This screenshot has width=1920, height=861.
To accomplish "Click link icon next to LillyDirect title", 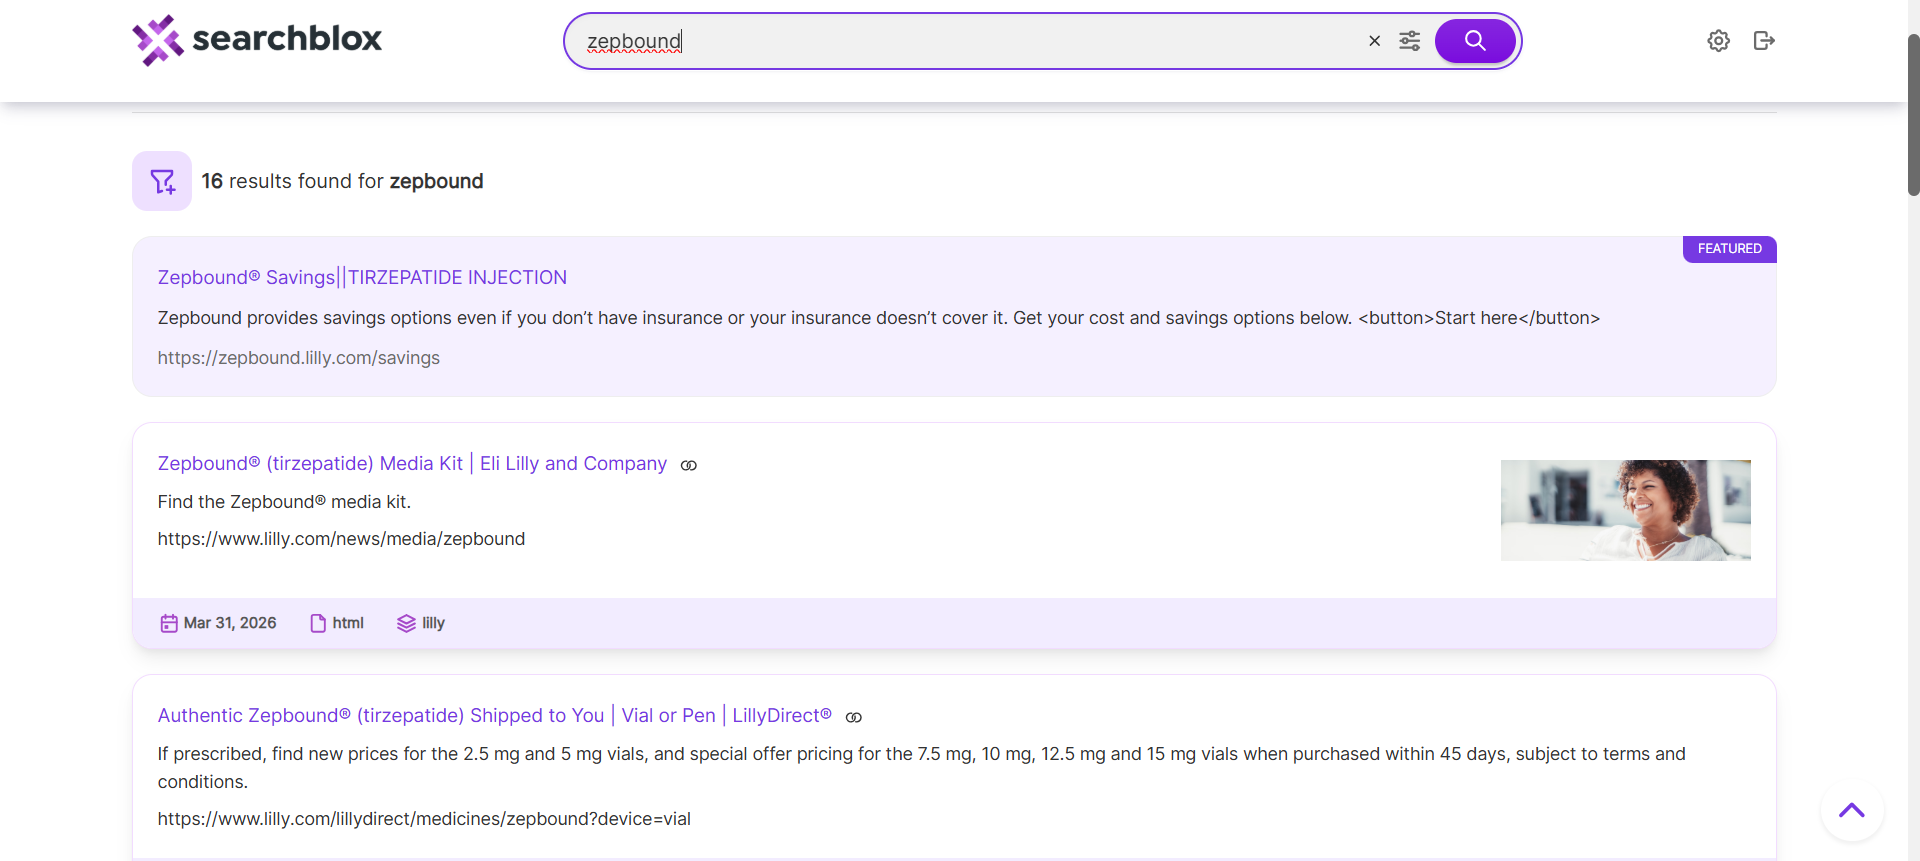I will [854, 717].
